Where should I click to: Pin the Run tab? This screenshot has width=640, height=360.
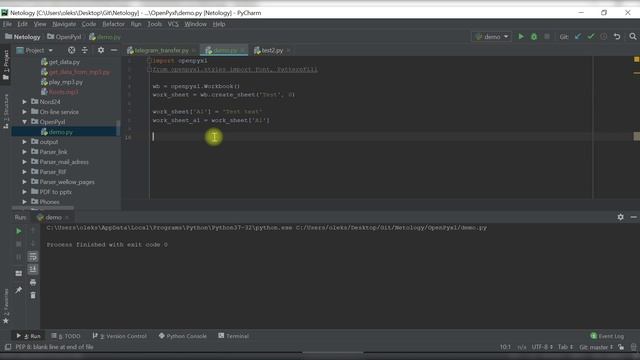[x=18, y=290]
